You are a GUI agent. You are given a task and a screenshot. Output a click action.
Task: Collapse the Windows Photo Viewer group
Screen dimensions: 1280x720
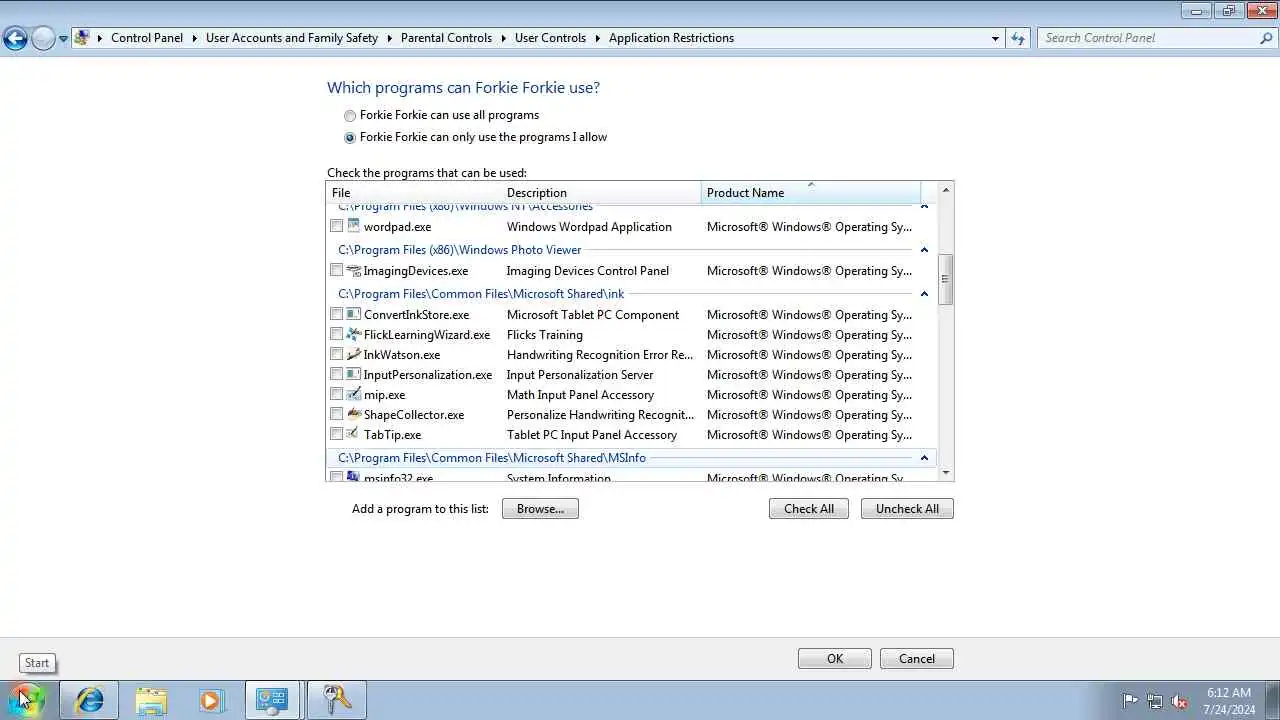(924, 250)
